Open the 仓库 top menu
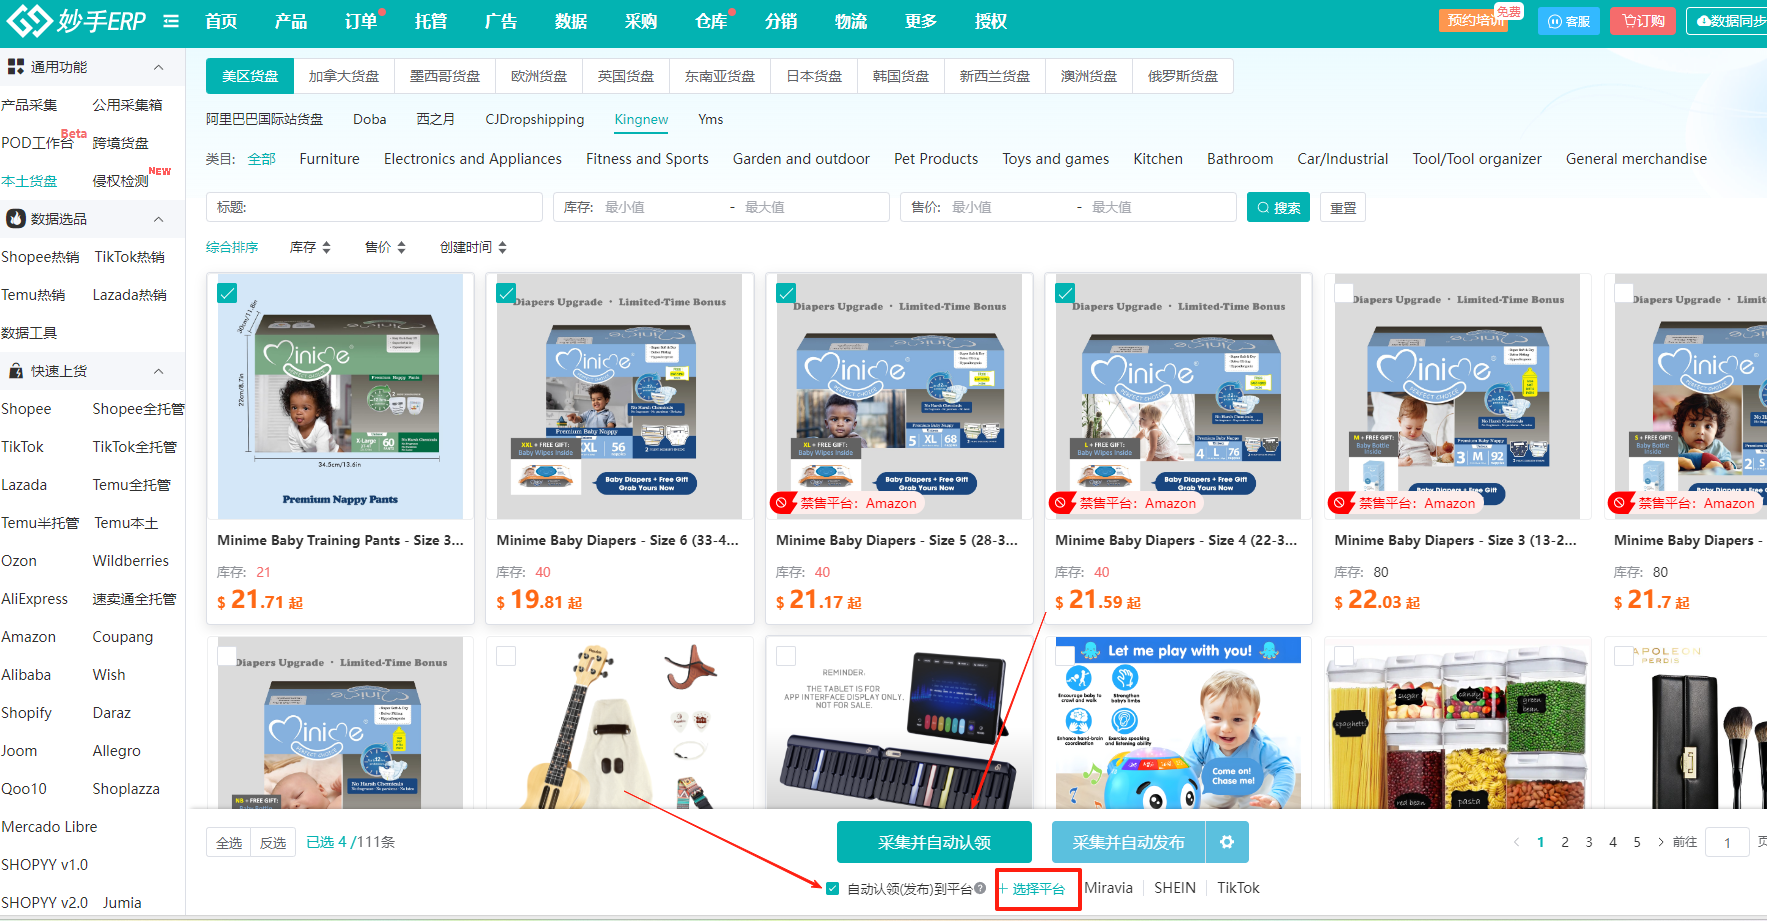The image size is (1767, 921). 711,21
